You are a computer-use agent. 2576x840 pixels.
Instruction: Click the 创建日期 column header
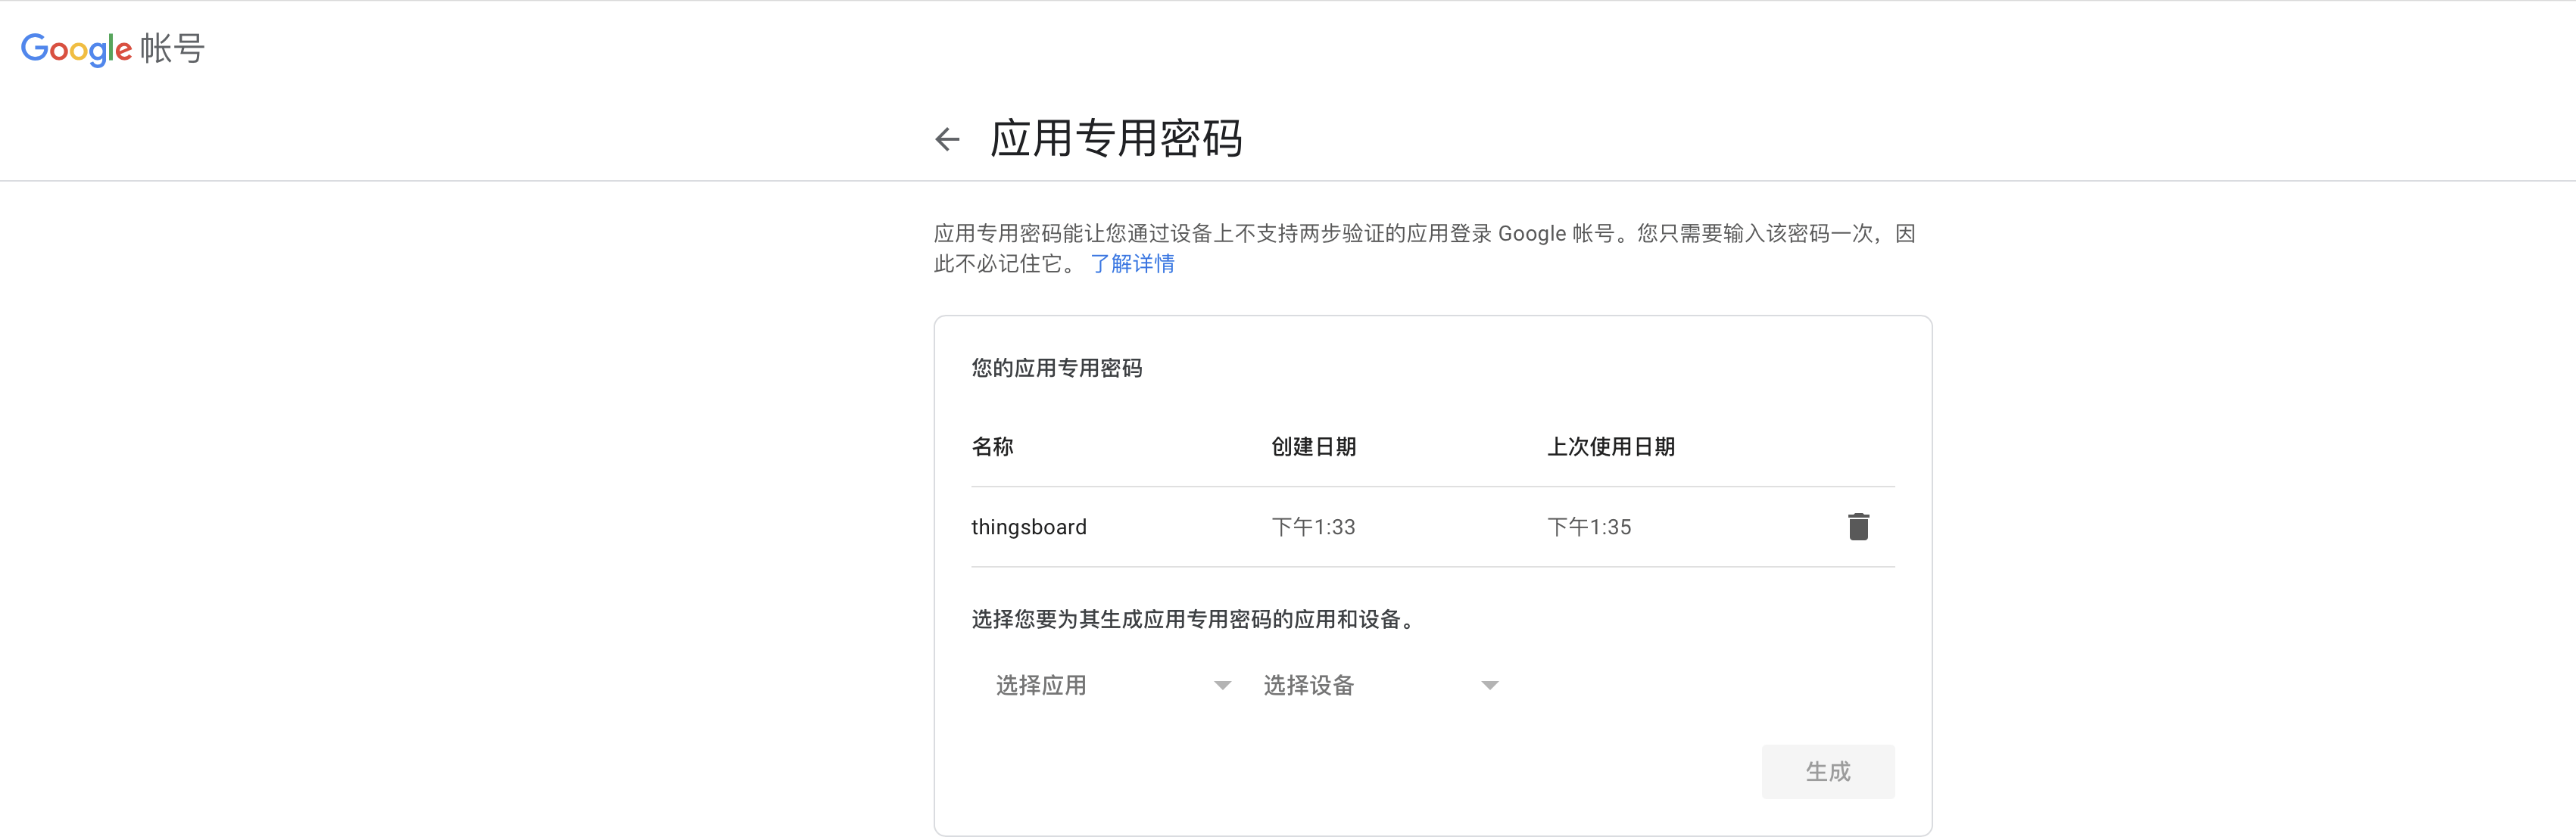[x=1313, y=447]
